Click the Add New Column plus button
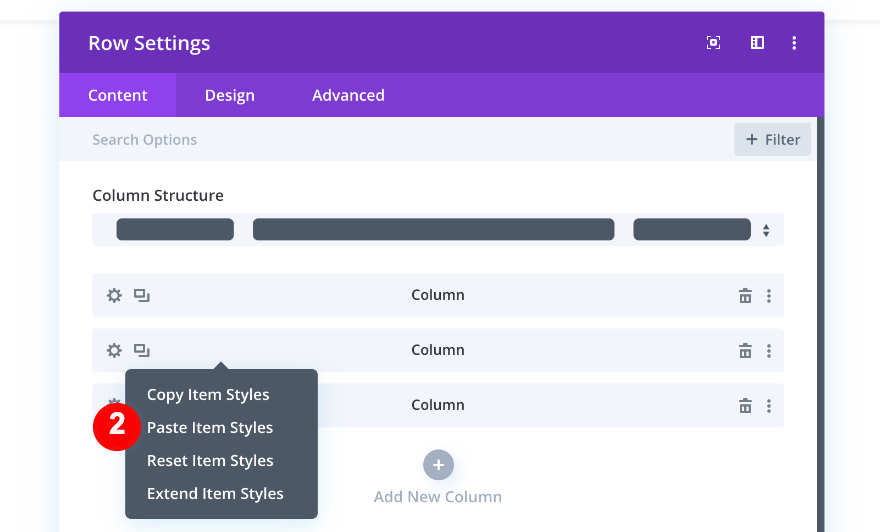Screen dimensions: 880x532 tap(438, 465)
